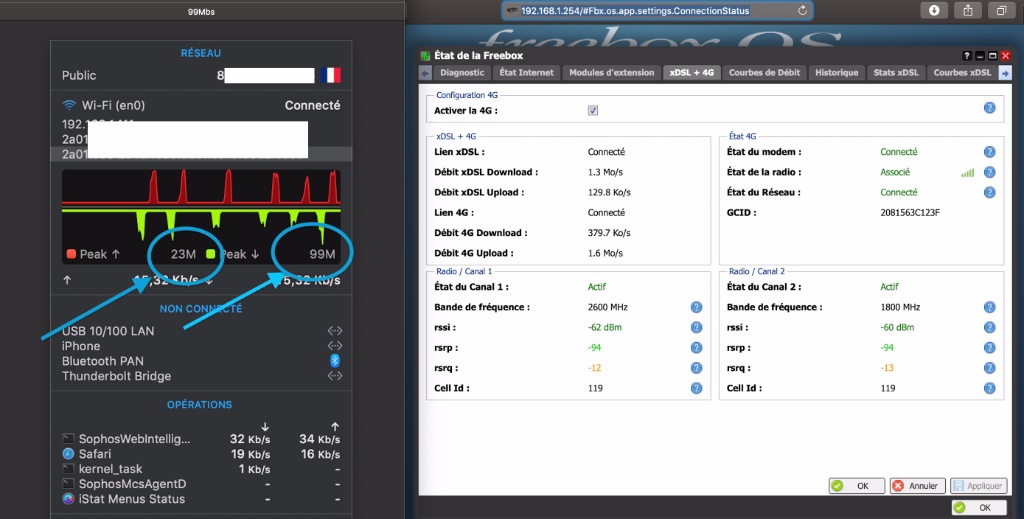Click OK button beside Annuler

tap(856, 486)
